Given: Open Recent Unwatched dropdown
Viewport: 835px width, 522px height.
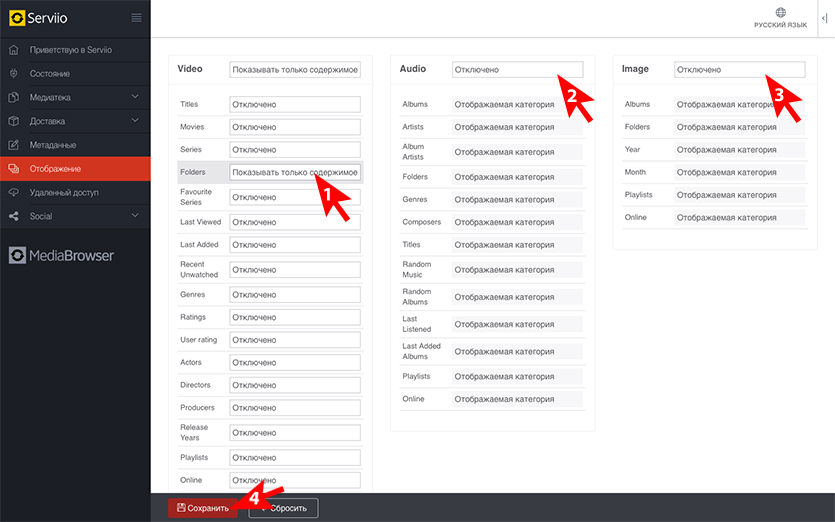Looking at the screenshot, I should pyautogui.click(x=295, y=270).
